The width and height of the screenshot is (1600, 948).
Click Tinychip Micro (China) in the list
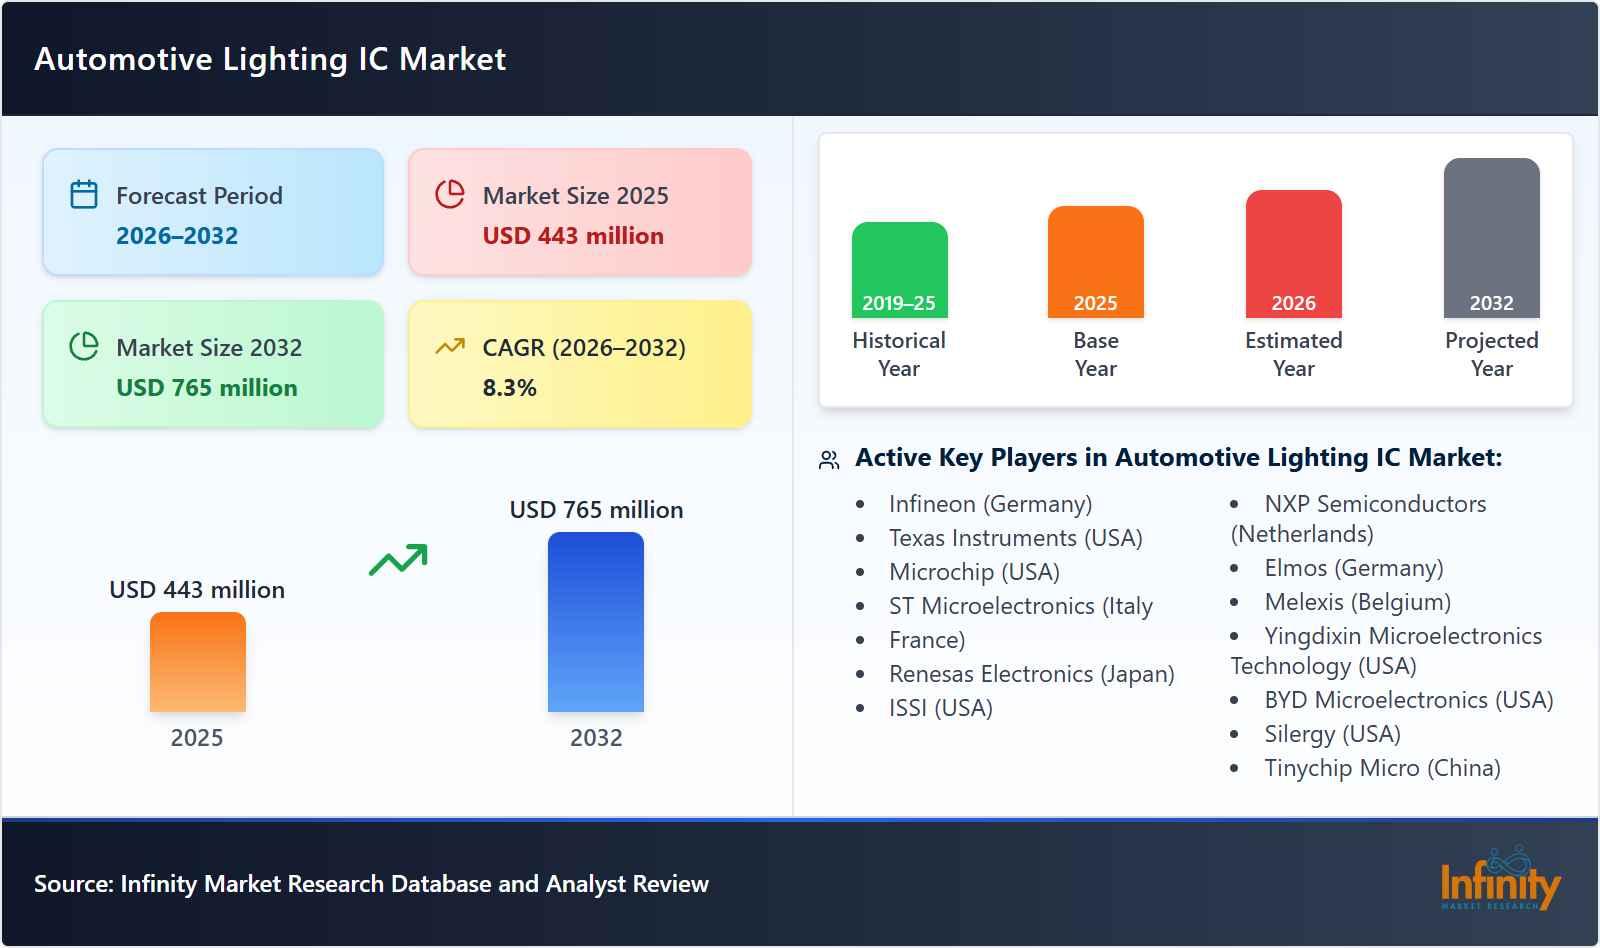tap(1382, 767)
